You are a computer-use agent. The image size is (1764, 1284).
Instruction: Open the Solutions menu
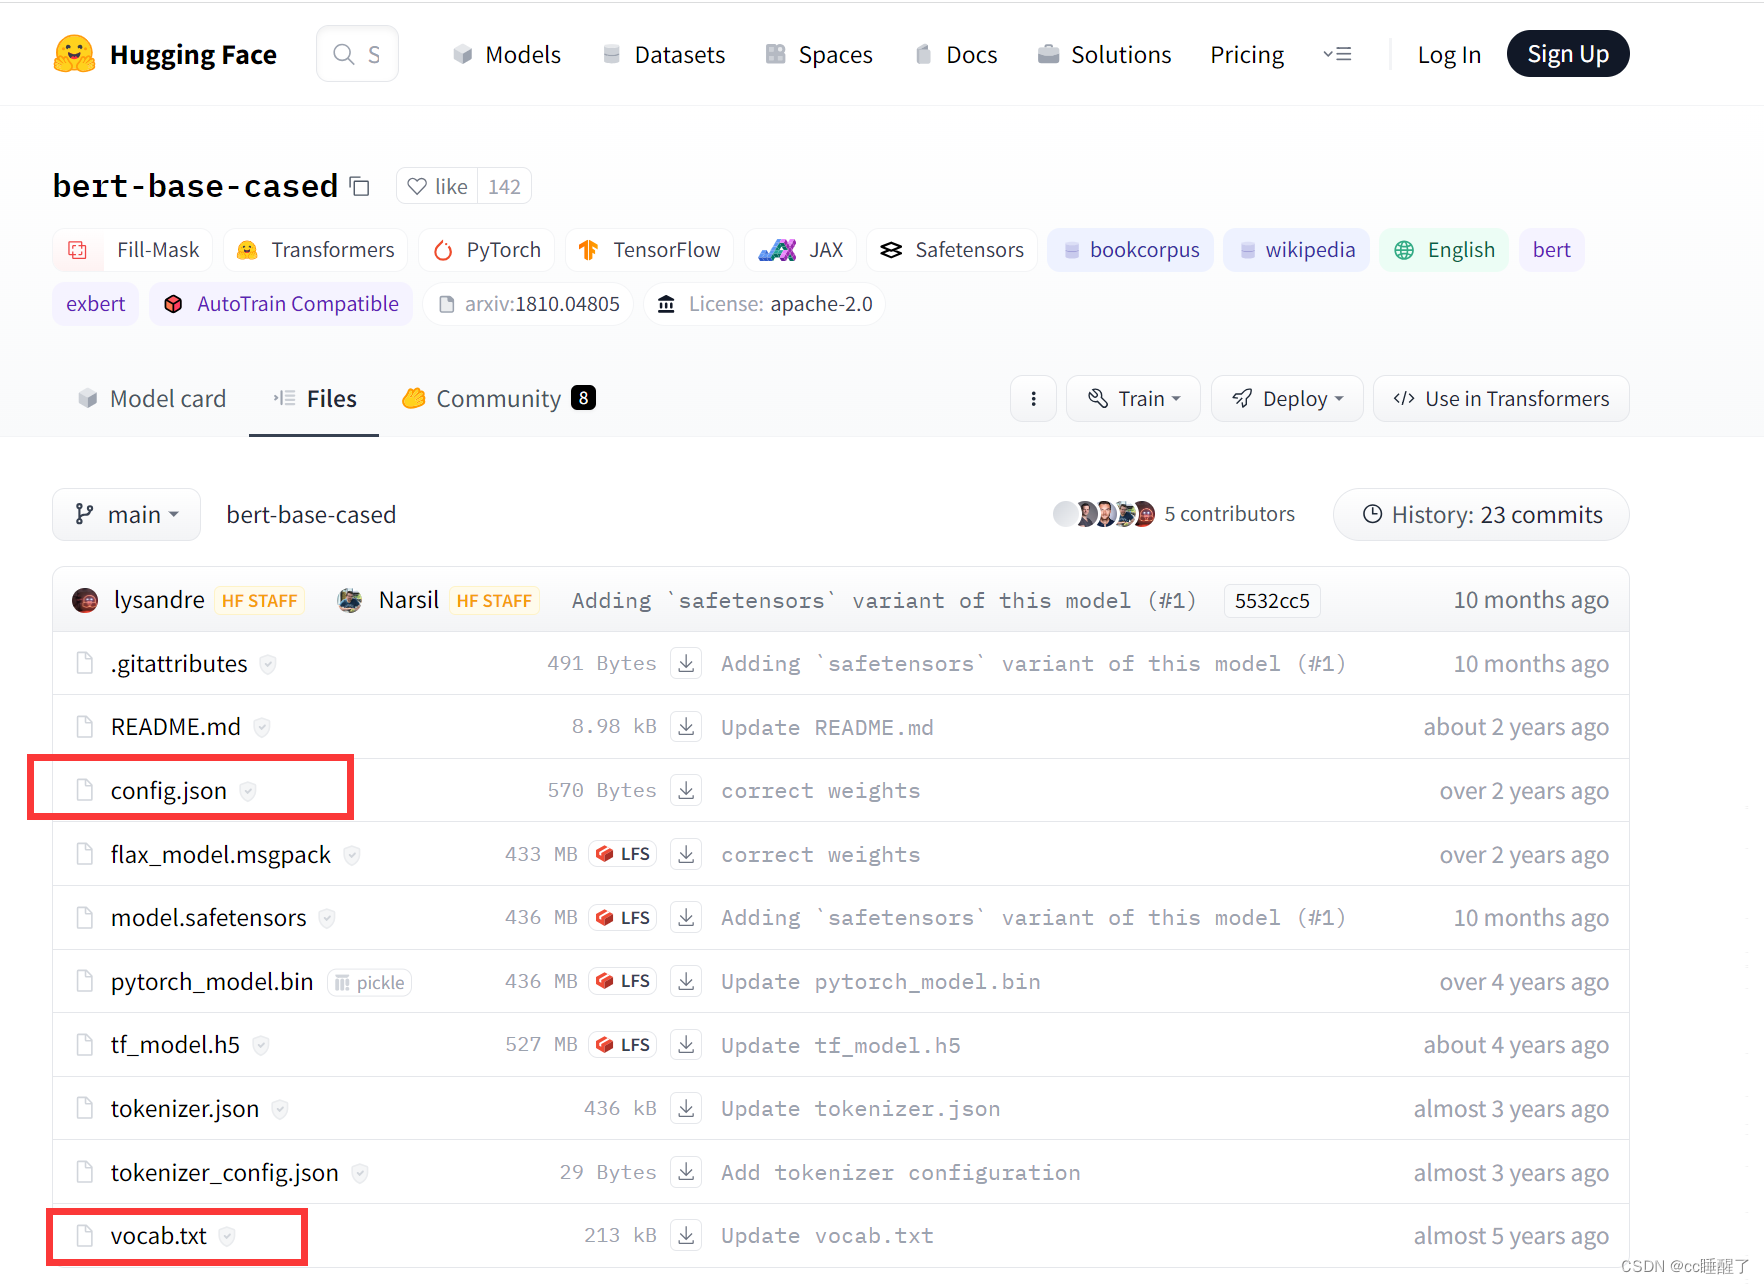click(1104, 54)
